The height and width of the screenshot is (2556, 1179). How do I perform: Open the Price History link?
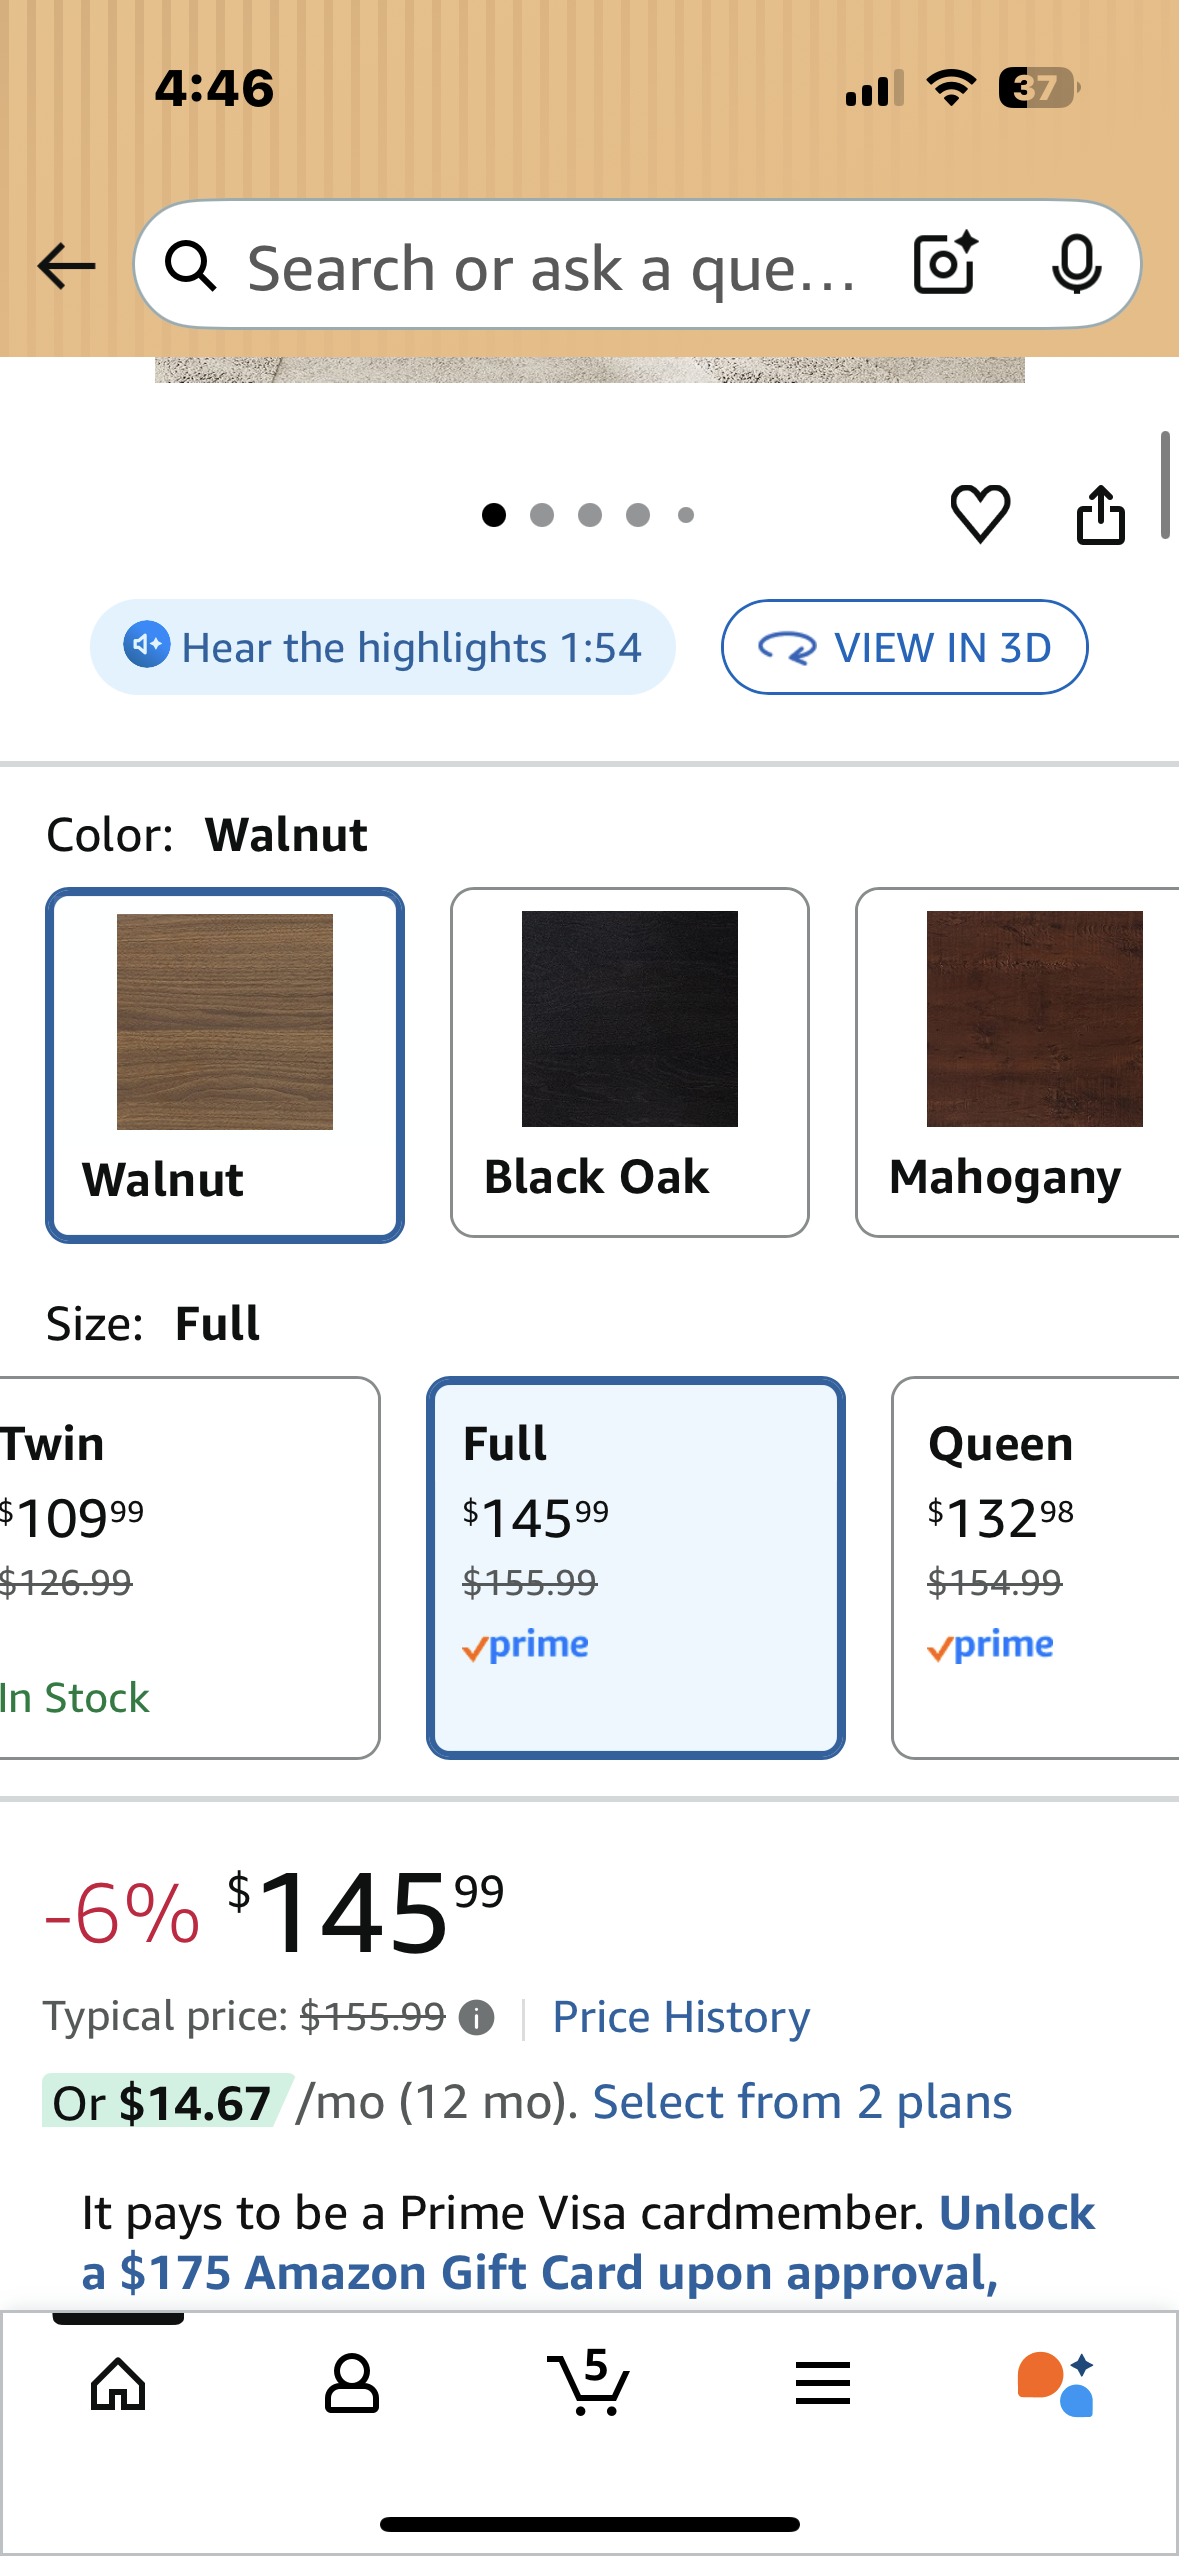click(x=680, y=2017)
